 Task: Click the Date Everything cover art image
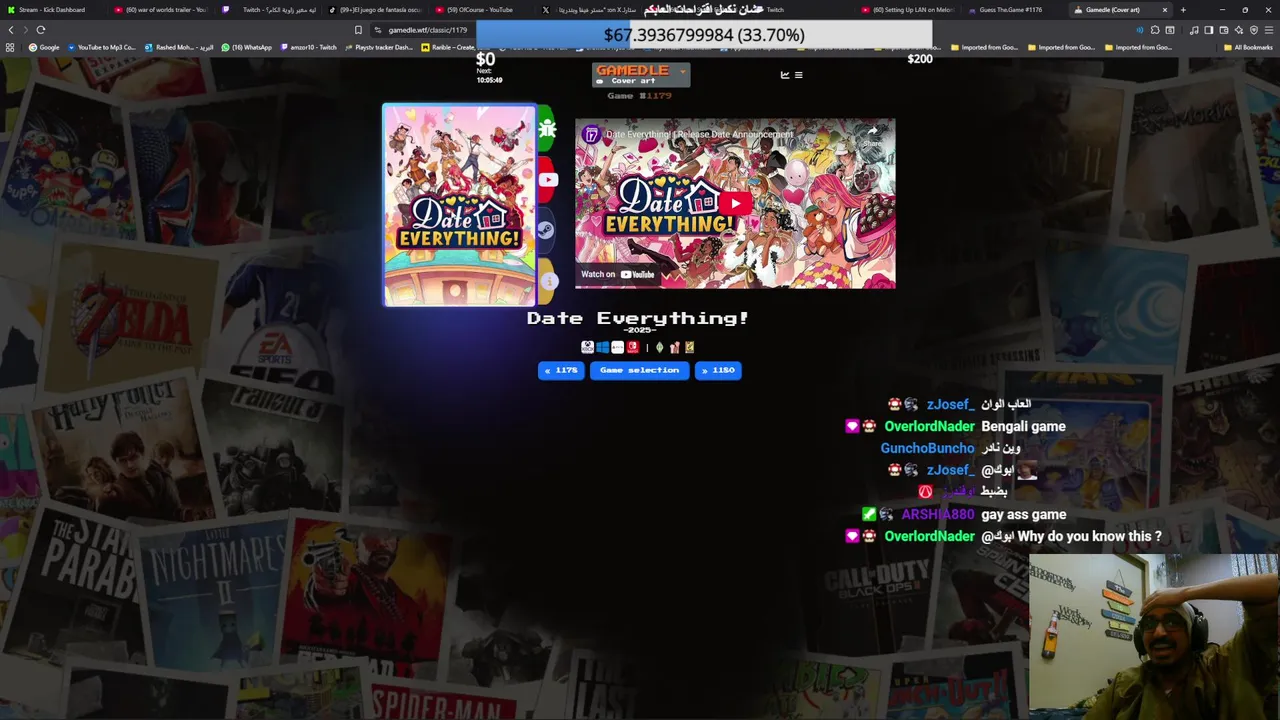coord(459,205)
